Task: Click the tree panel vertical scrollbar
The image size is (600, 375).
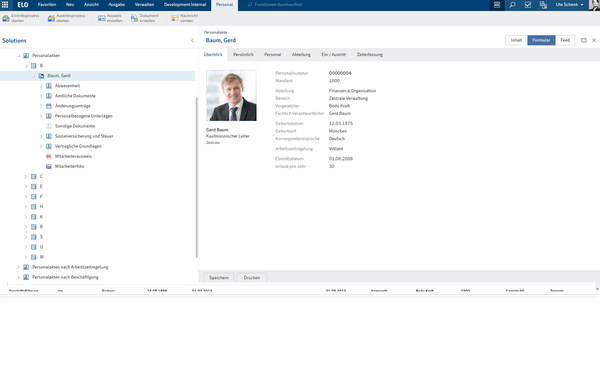Action: click(x=197, y=177)
